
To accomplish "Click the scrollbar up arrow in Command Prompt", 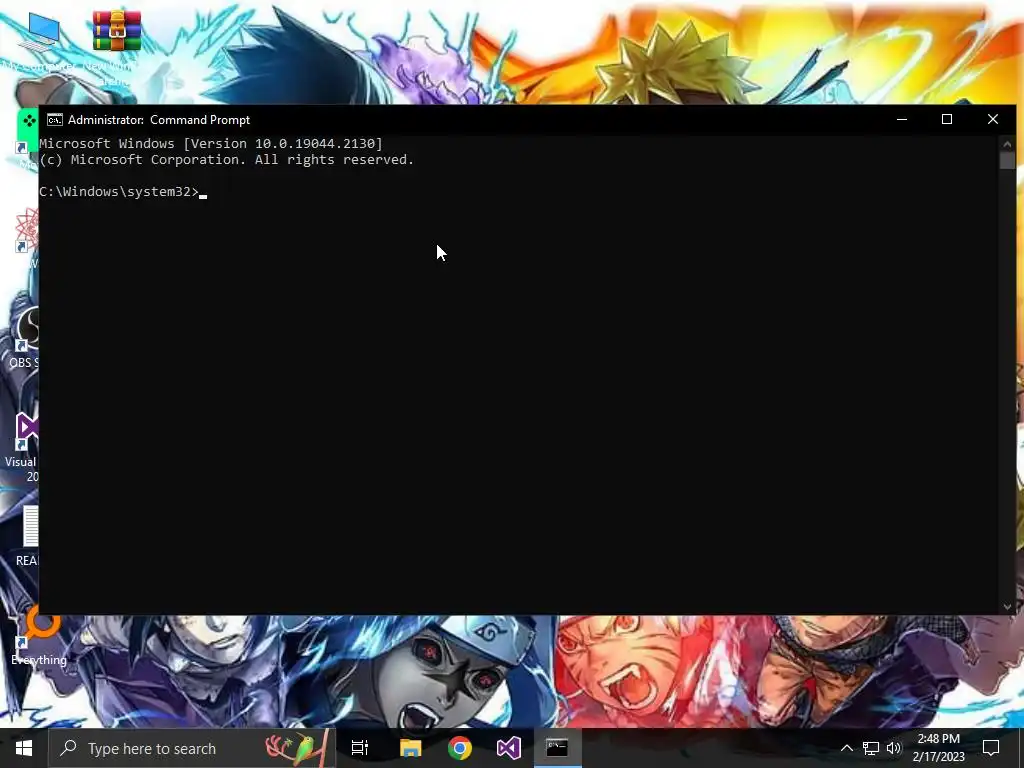I will coord(1007,144).
